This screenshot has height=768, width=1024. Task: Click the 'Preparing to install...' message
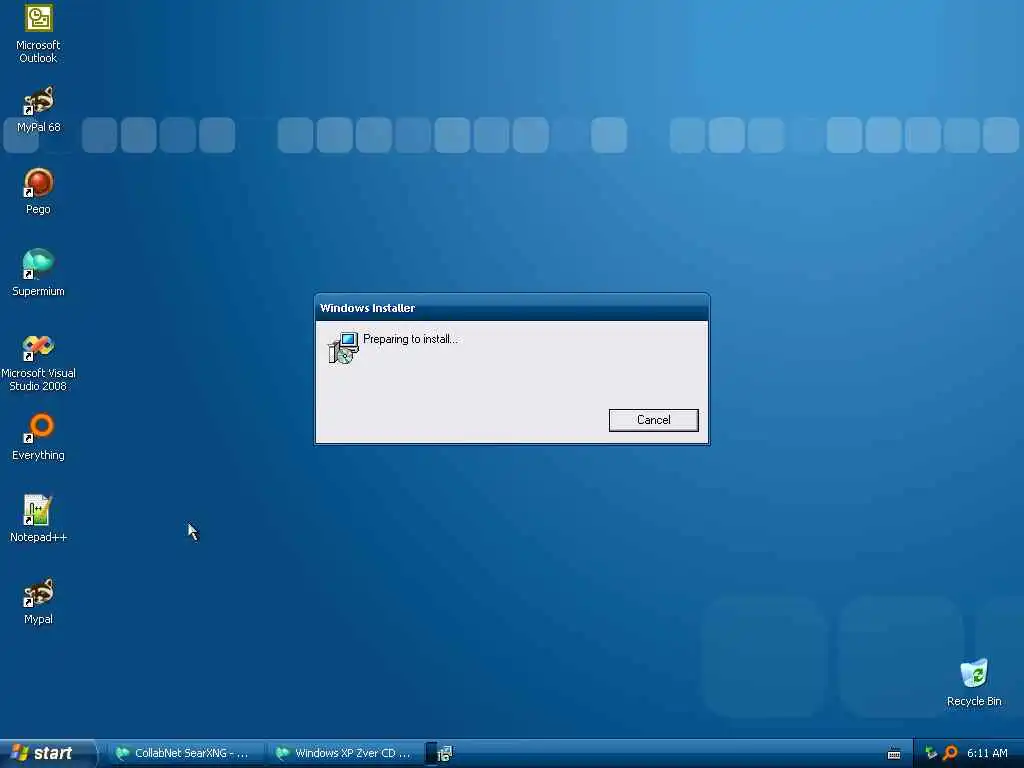click(411, 339)
